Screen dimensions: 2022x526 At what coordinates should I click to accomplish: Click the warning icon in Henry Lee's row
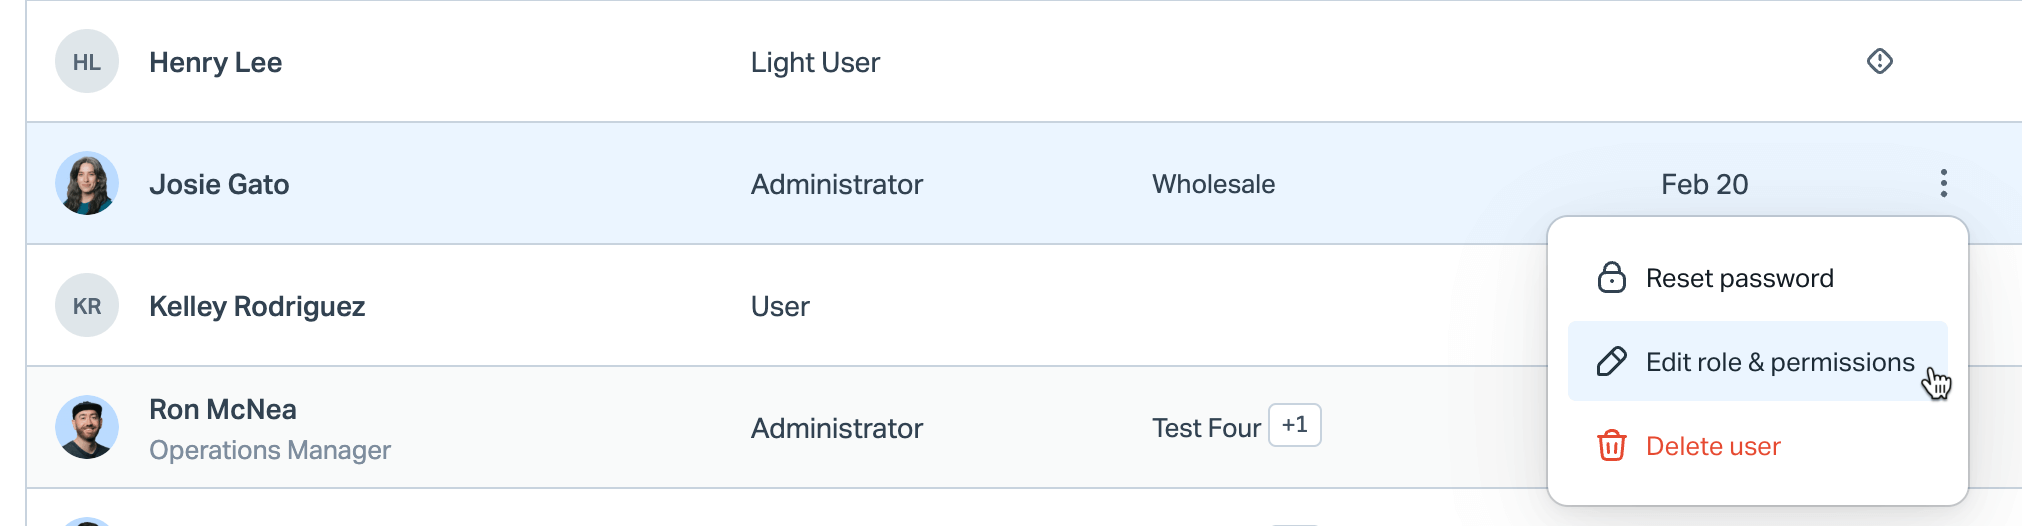1880,62
